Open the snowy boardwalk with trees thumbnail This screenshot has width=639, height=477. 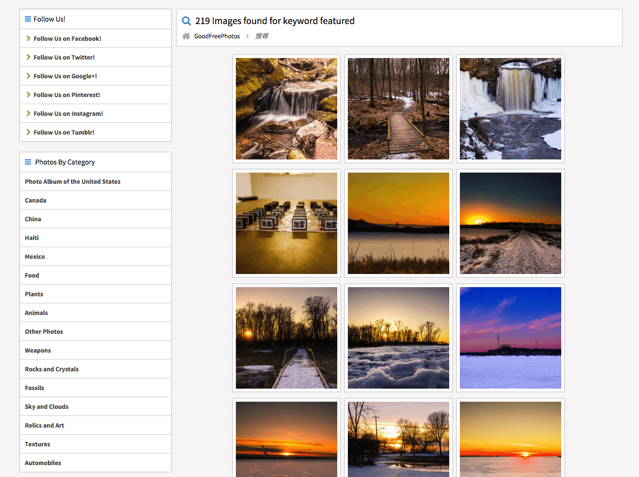(x=286, y=338)
